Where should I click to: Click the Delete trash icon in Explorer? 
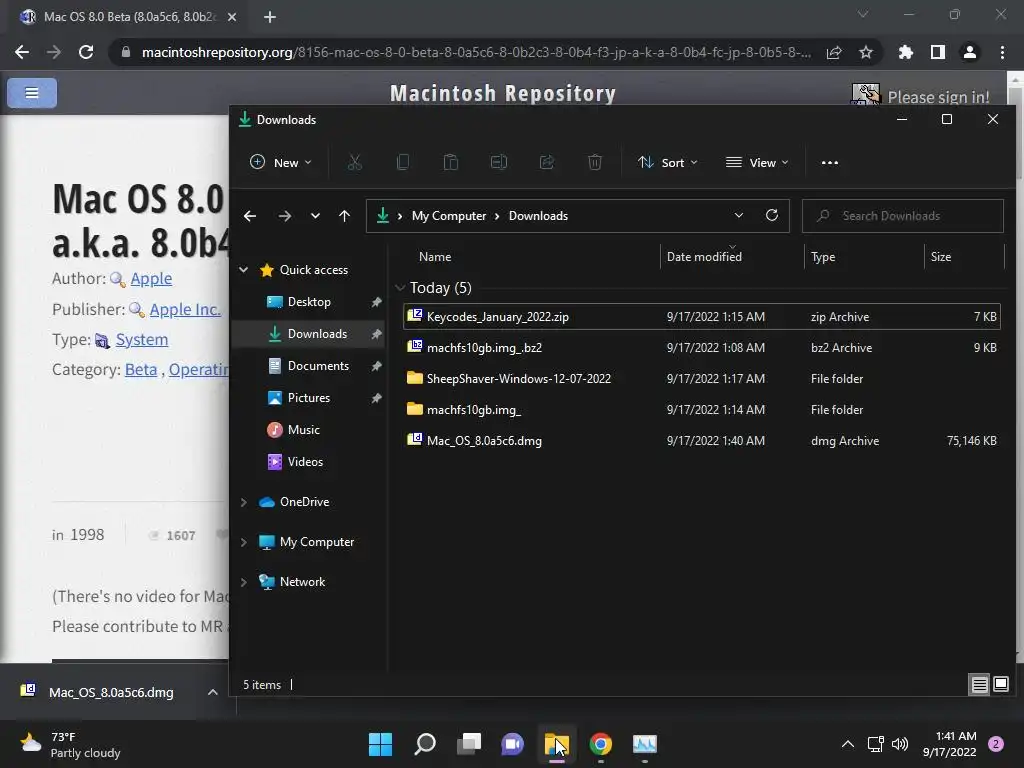[x=594, y=163]
